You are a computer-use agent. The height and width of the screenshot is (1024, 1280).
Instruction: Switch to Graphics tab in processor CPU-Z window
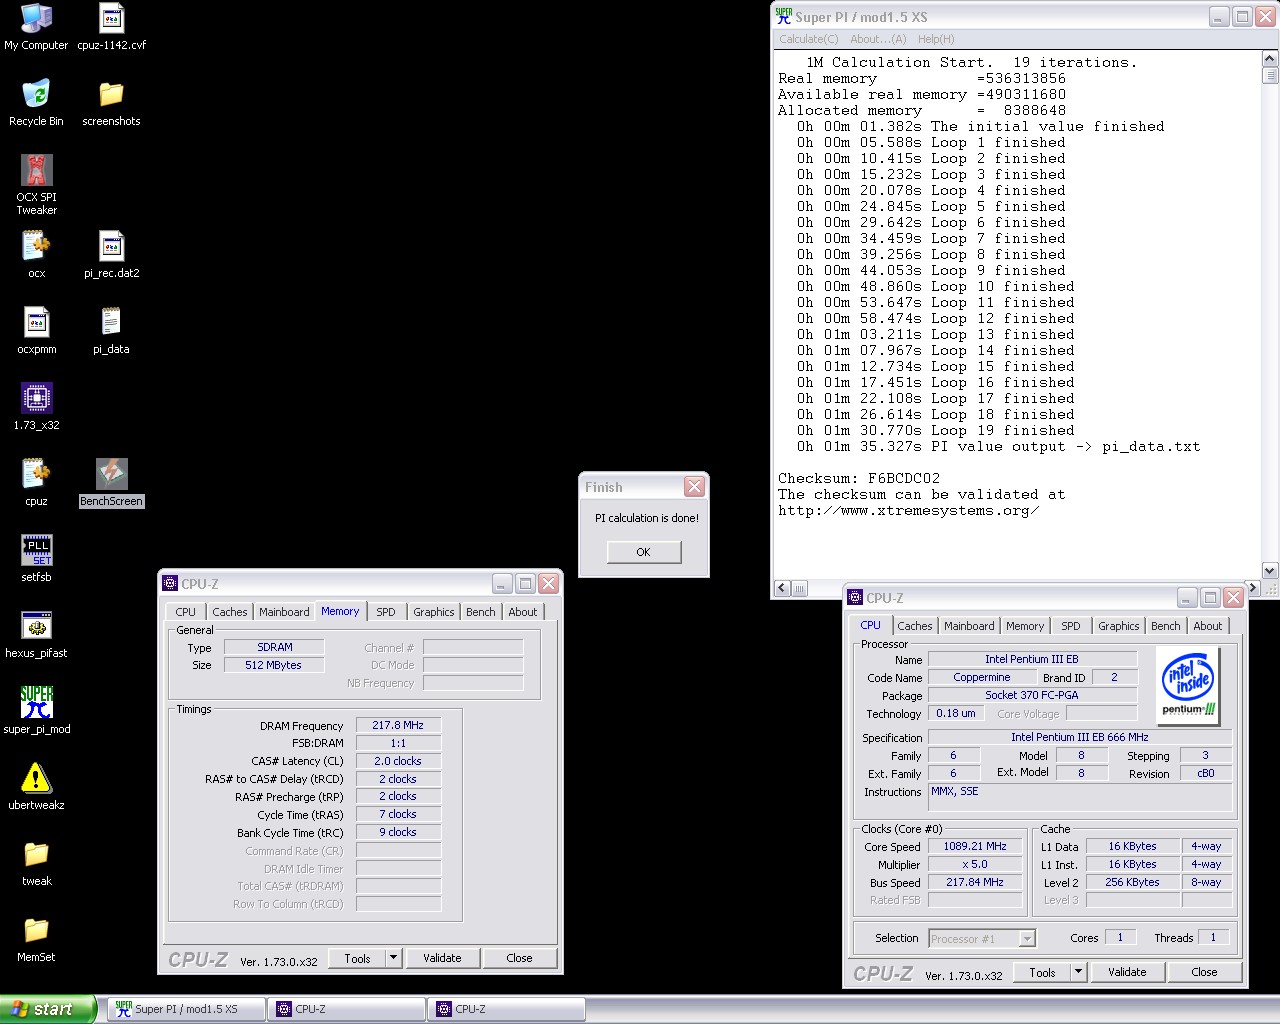click(1119, 626)
